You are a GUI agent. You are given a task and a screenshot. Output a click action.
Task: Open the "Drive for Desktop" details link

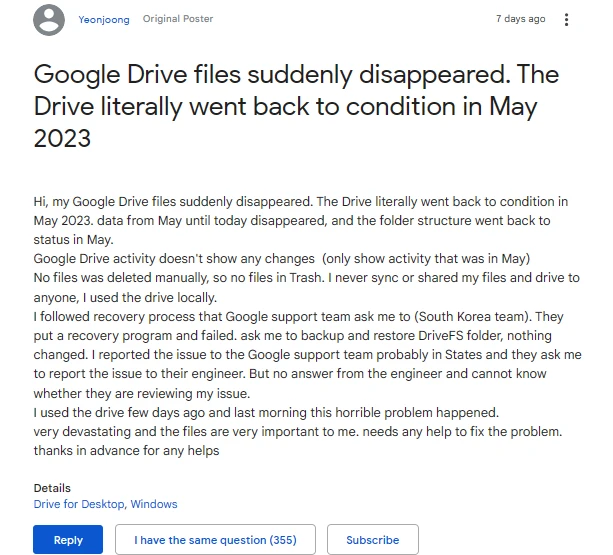[78, 504]
